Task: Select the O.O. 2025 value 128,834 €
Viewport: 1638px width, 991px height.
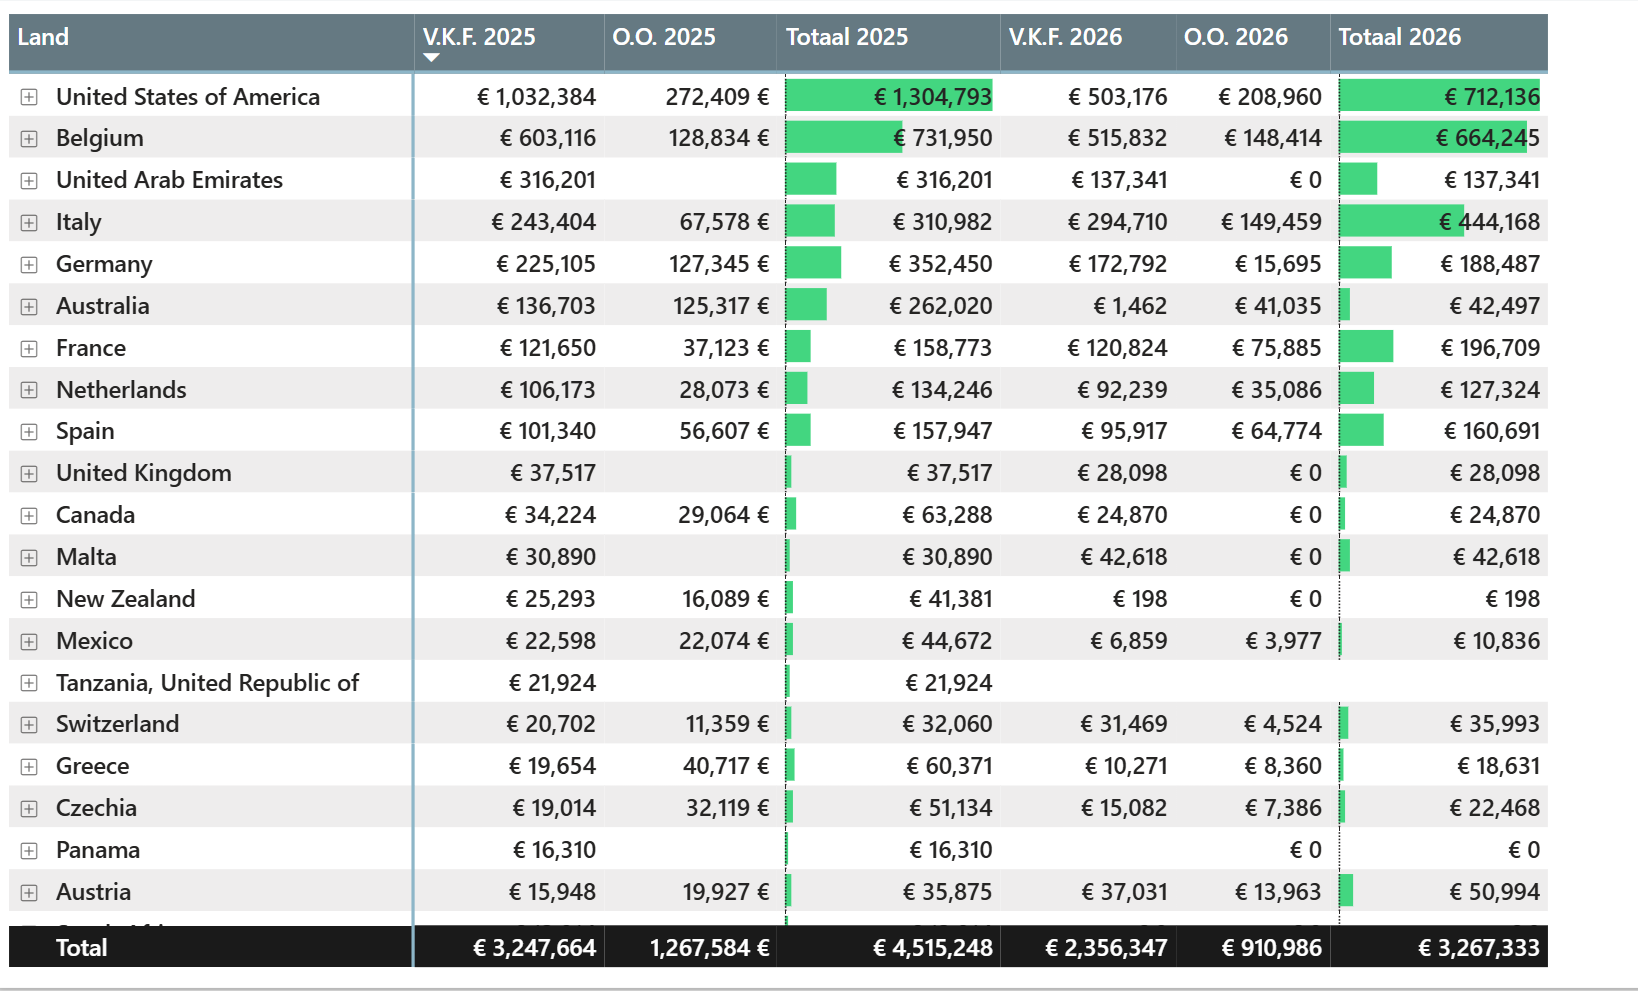Action: [719, 138]
